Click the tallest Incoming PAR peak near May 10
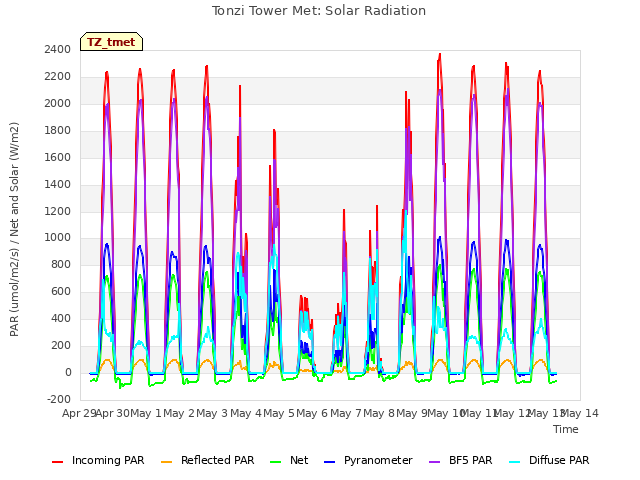Image resolution: width=640 pixels, height=480 pixels. [440, 55]
